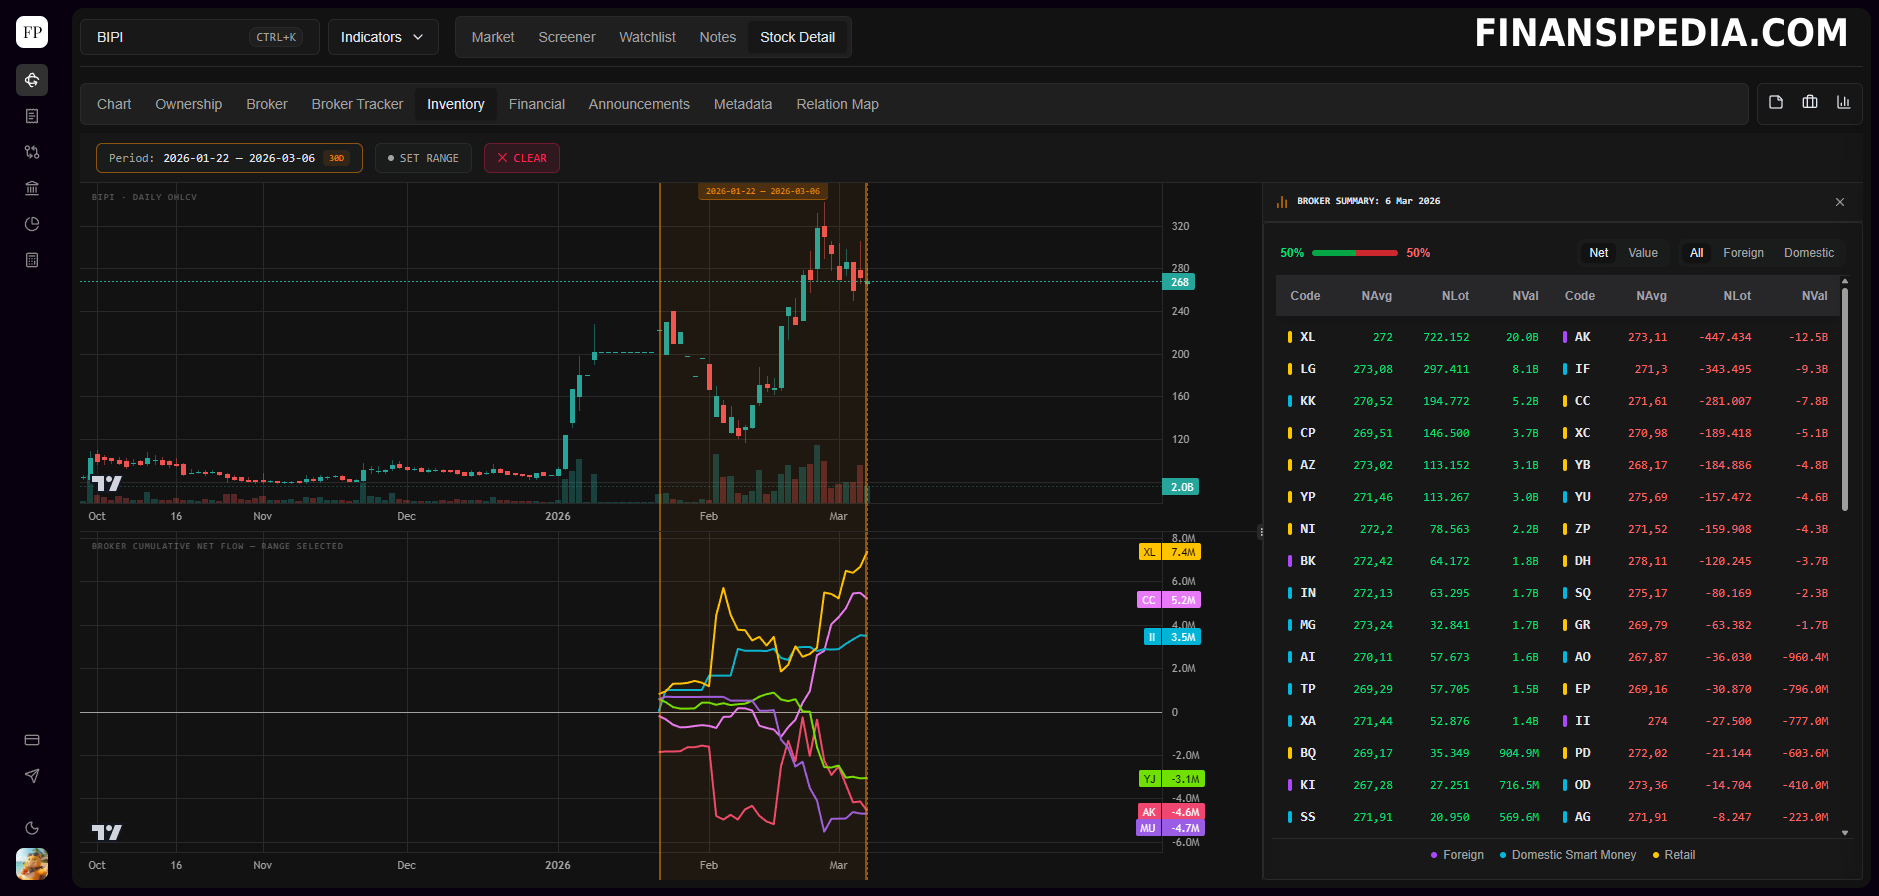Switch broker summary to Value mode
Viewport: 1879px width, 896px height.
tap(1642, 253)
